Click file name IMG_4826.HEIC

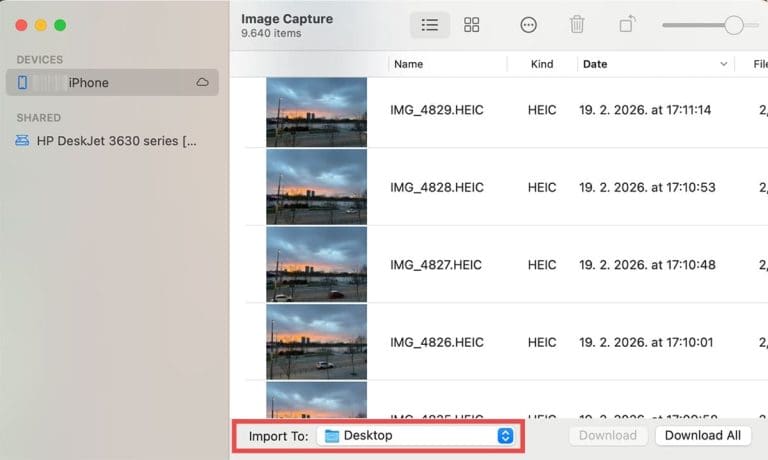tap(436, 342)
